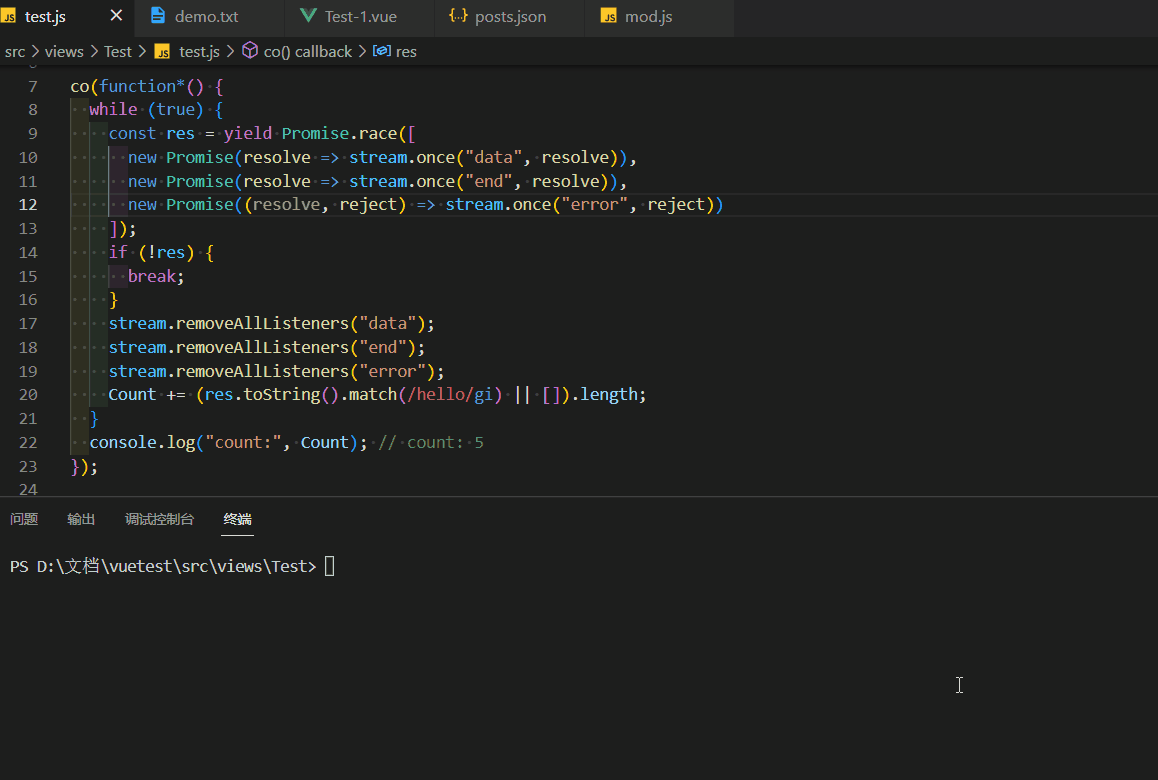The image size is (1158, 780).
Task: Click line number 7 in gutter
Action: coord(32,86)
